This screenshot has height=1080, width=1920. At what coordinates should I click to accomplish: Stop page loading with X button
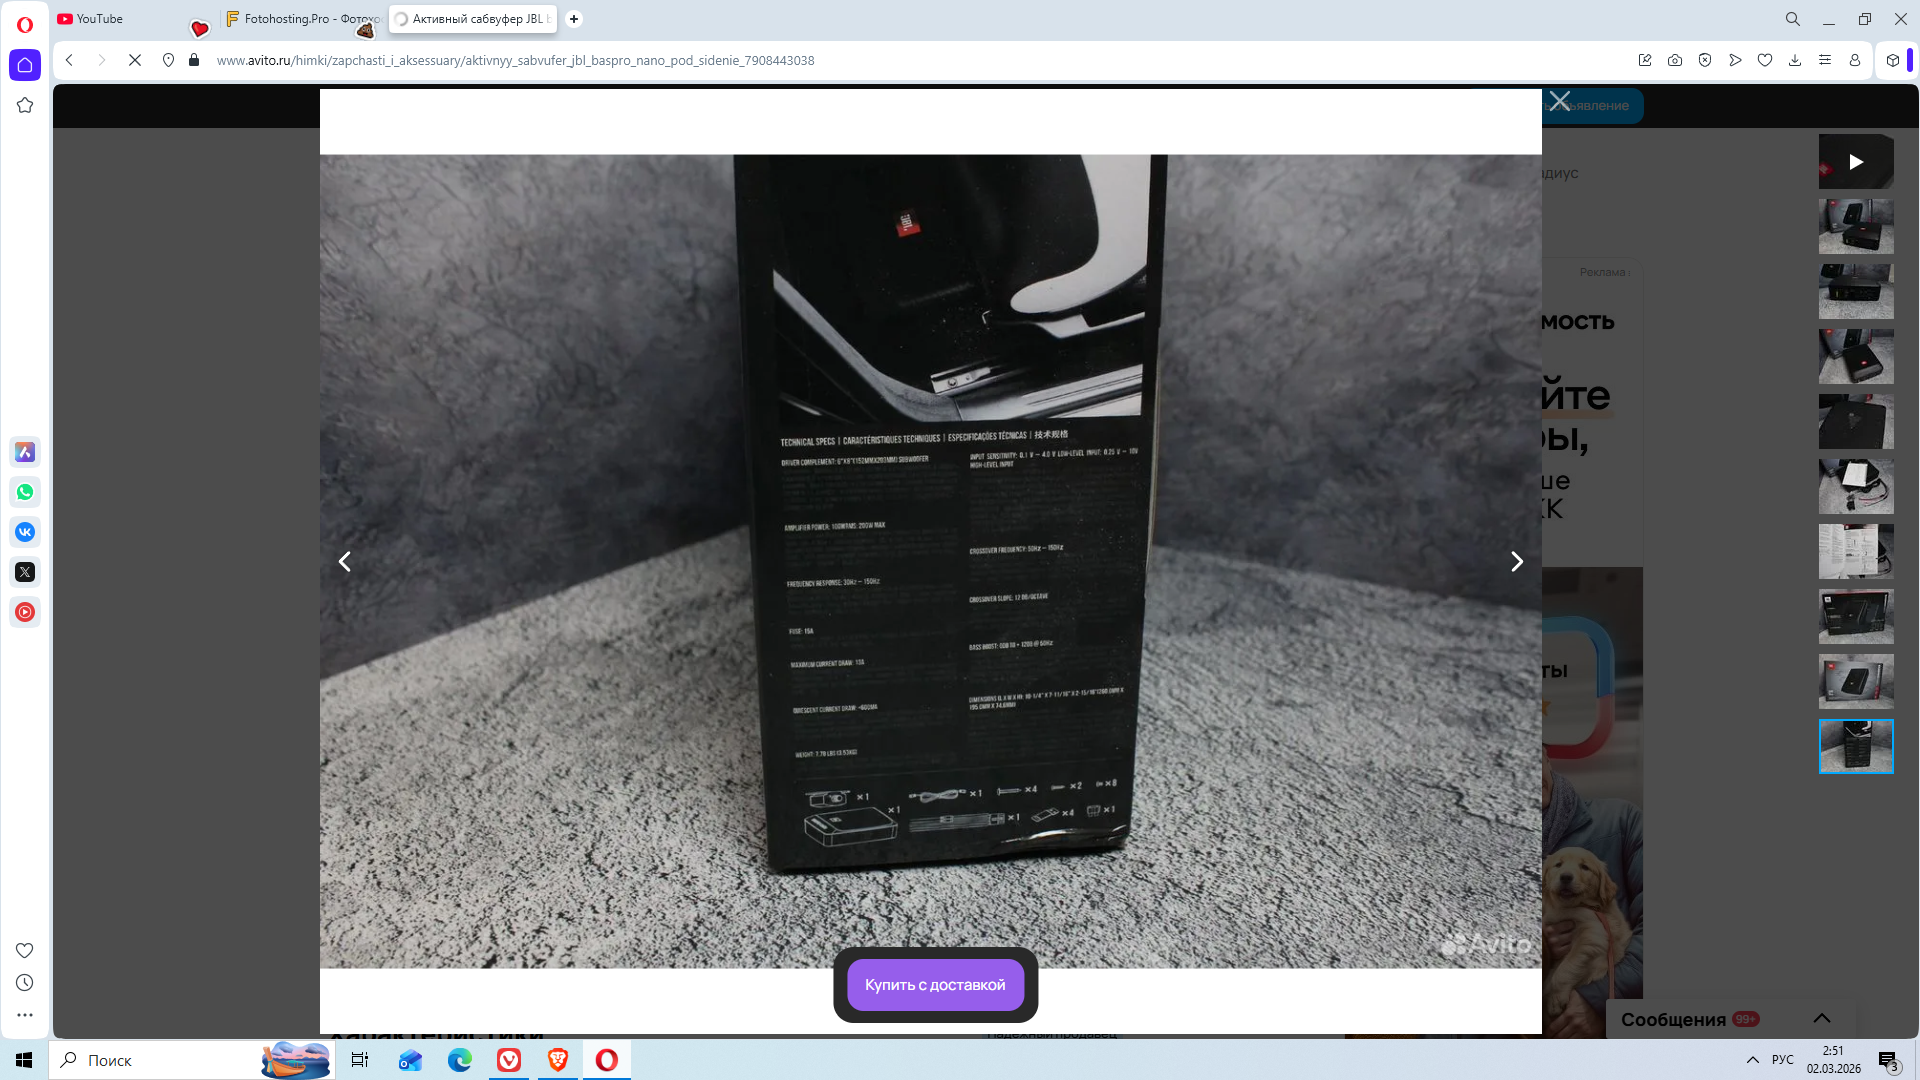tap(135, 60)
